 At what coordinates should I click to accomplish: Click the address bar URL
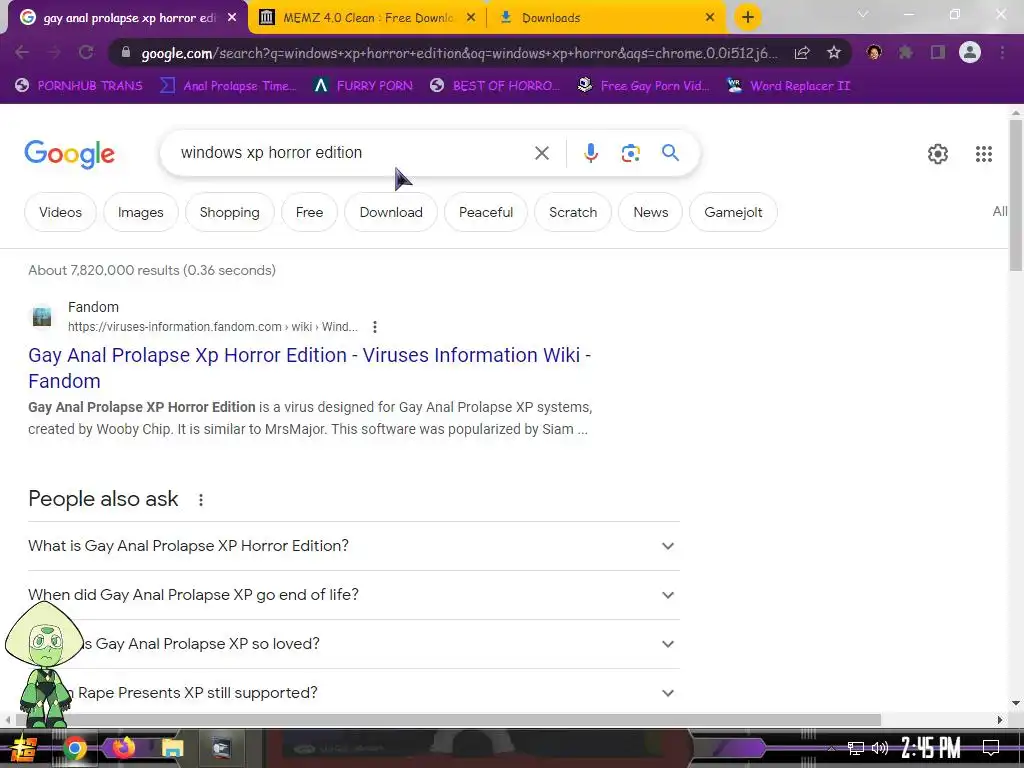coord(459,53)
